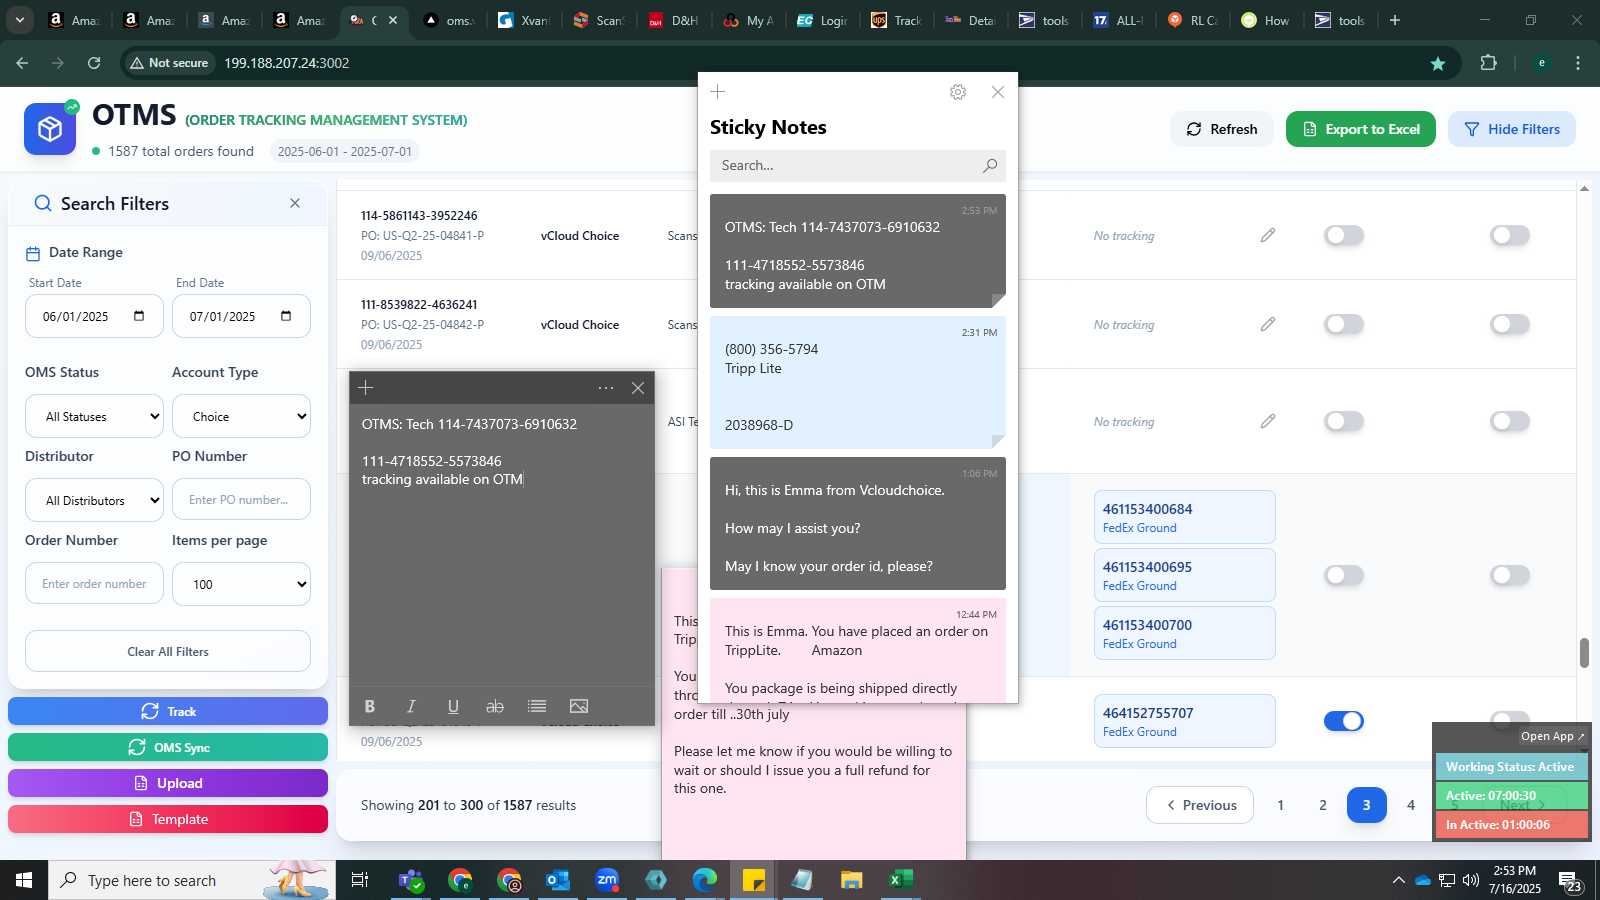Open the End Date calendar picker
The height and width of the screenshot is (900, 1600).
coord(286,316)
